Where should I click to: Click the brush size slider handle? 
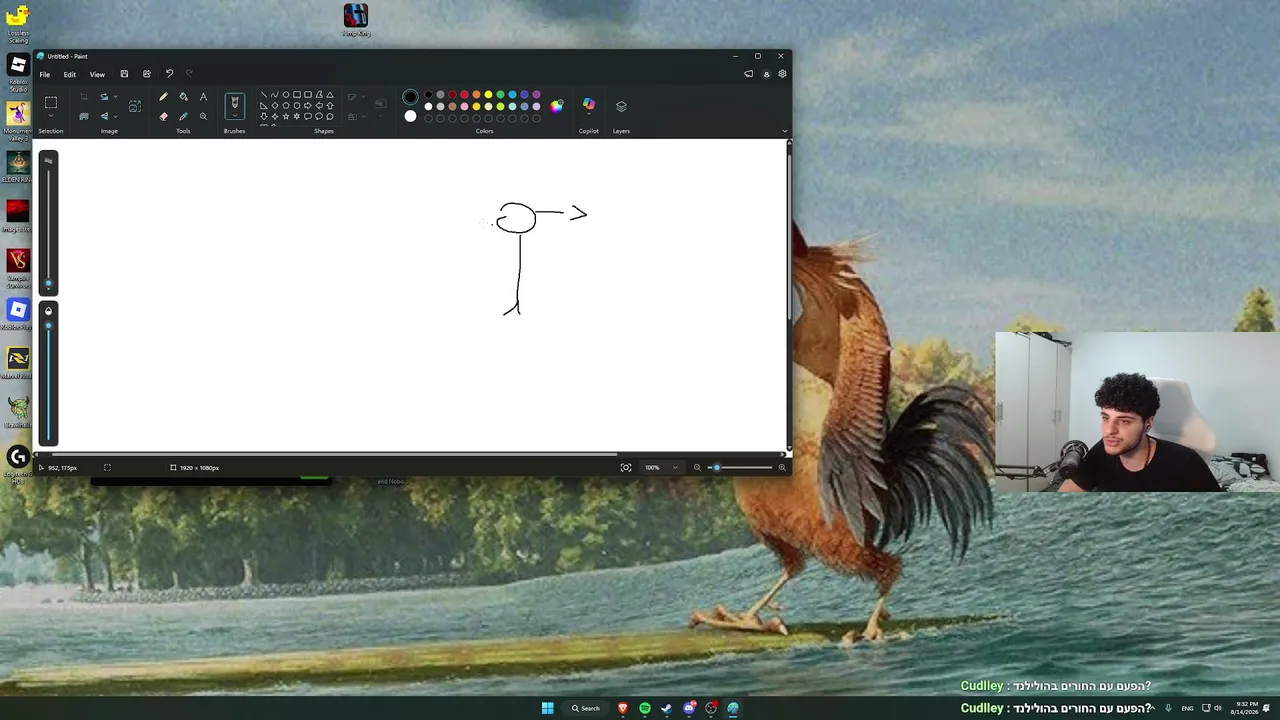click(48, 283)
